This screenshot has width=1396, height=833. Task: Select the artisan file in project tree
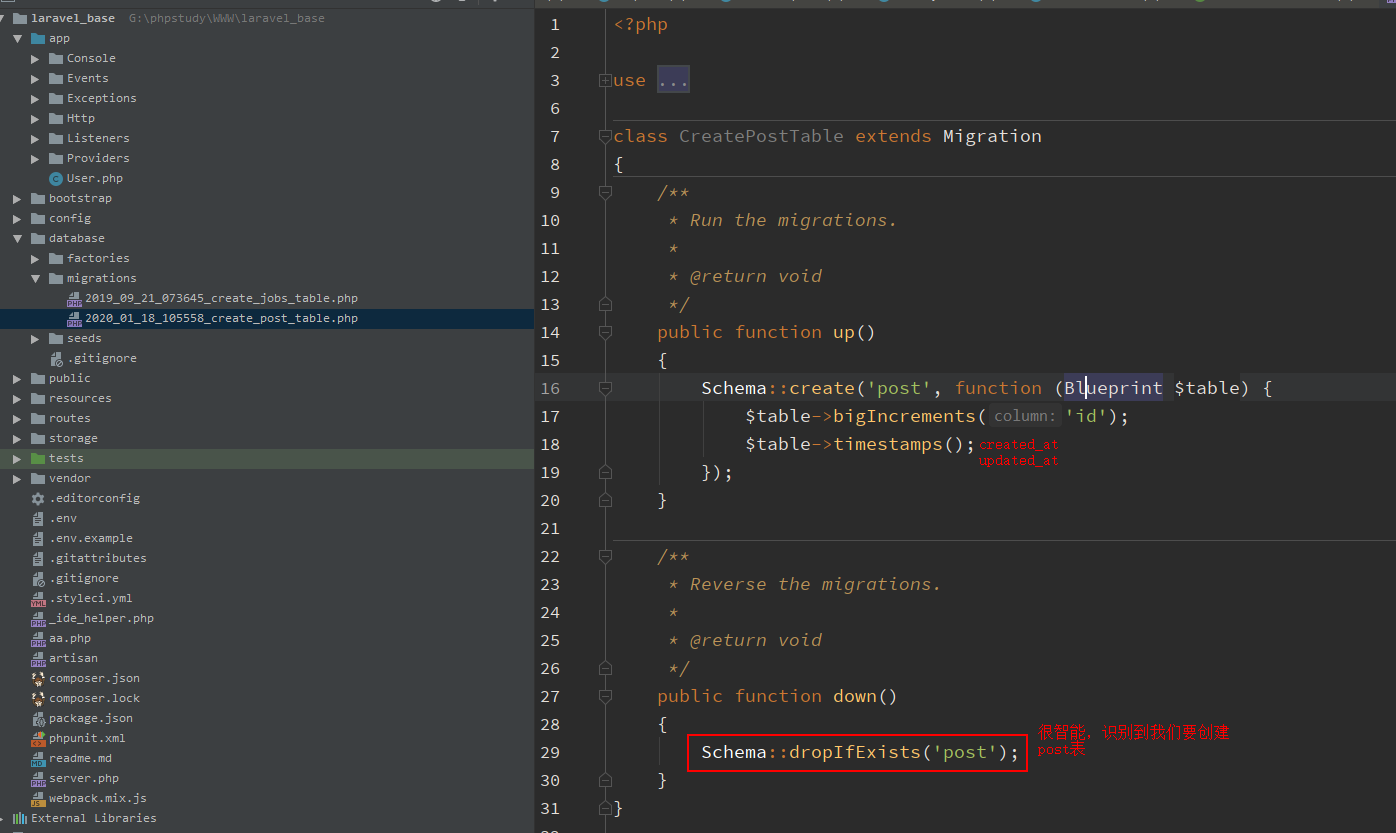(73, 659)
